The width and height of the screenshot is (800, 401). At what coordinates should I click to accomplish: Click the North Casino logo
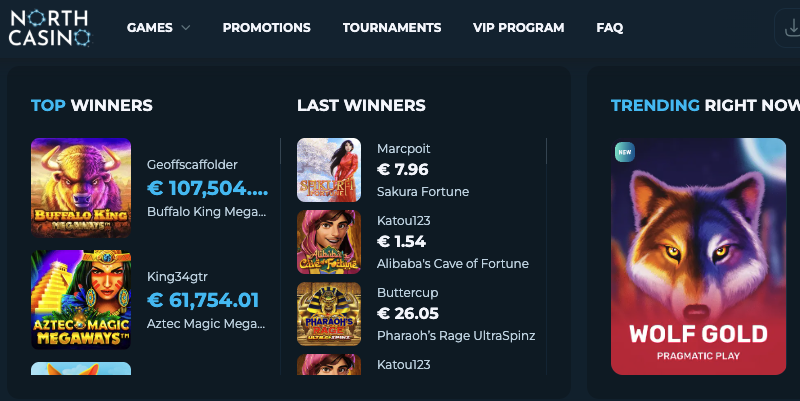coord(50,27)
